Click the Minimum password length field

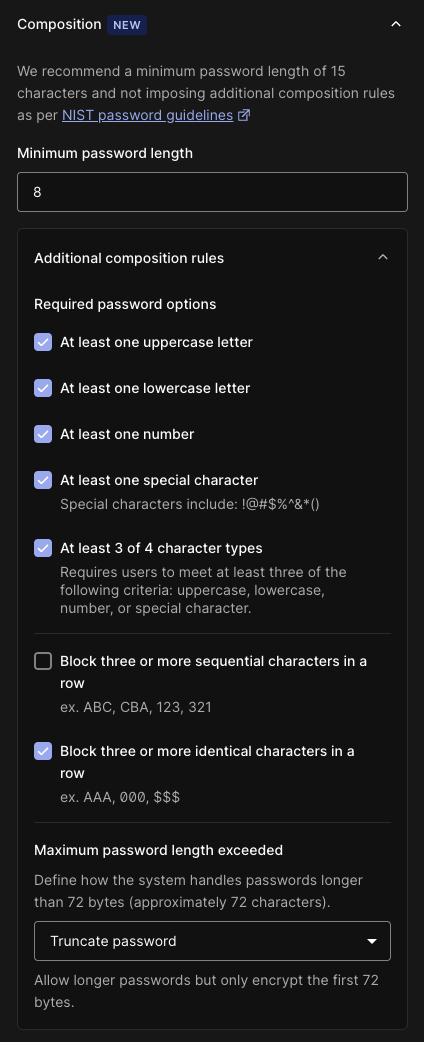(x=212, y=192)
